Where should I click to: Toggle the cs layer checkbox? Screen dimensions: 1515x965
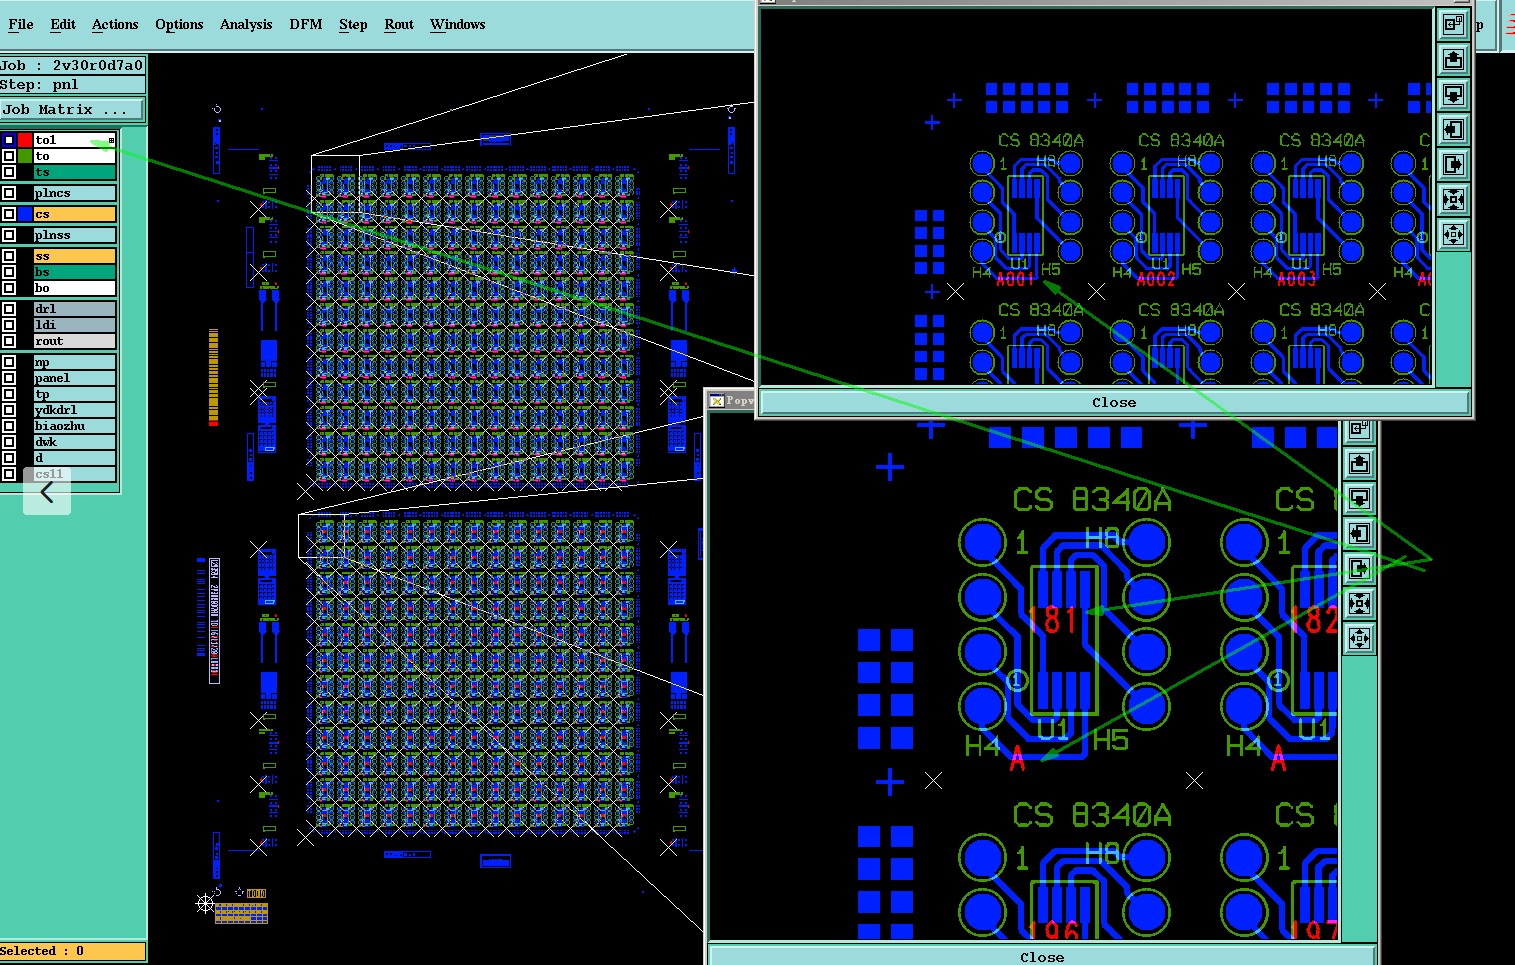coord(9,214)
